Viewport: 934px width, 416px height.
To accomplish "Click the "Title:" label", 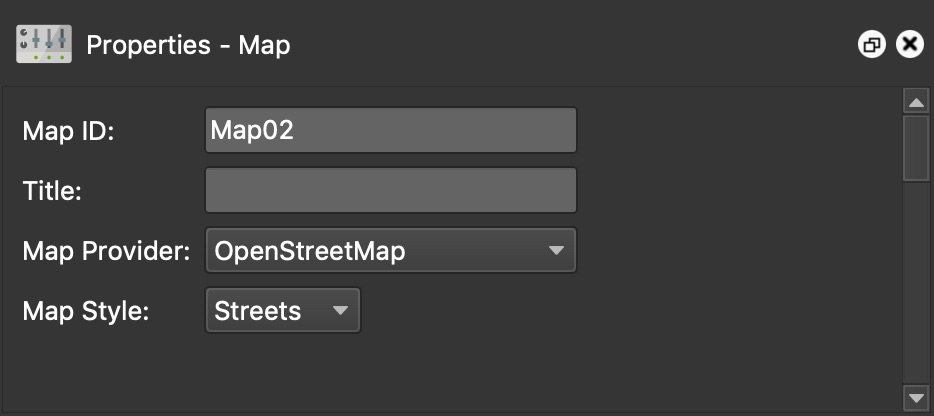I will [x=52, y=191].
